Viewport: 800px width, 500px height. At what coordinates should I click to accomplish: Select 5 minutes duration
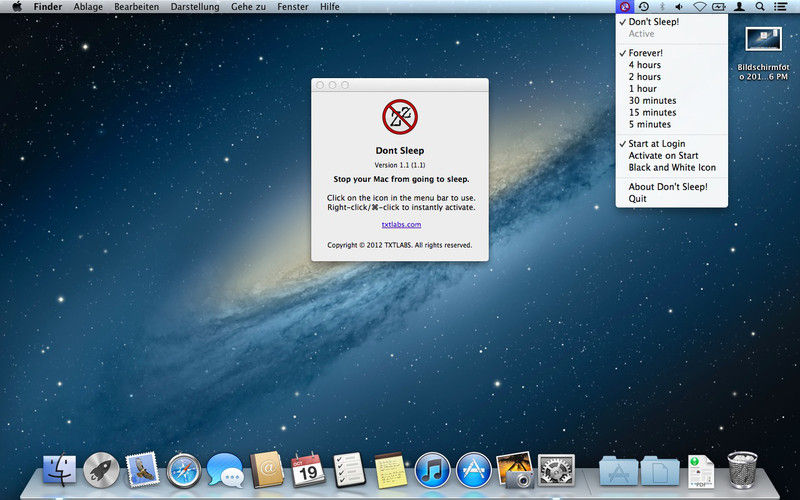tap(671, 124)
